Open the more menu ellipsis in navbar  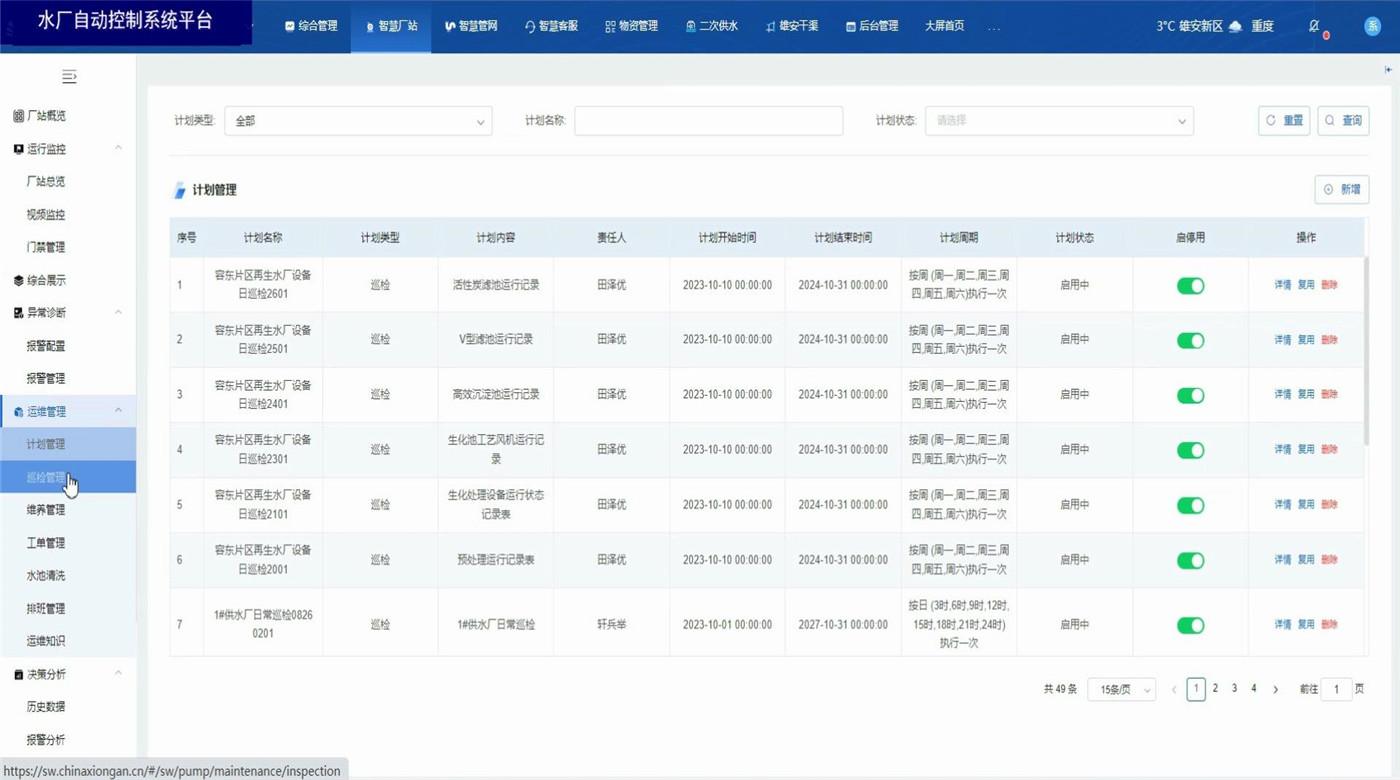click(x=993, y=26)
